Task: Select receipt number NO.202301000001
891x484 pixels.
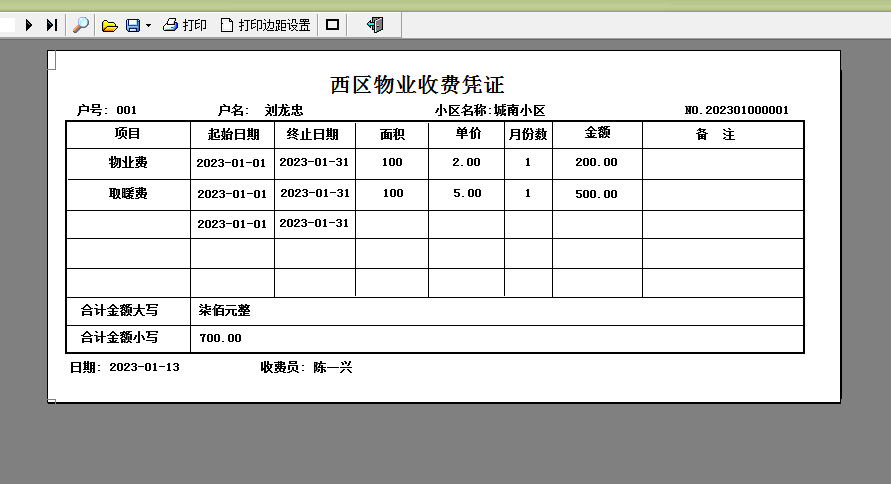Action: 736,110
